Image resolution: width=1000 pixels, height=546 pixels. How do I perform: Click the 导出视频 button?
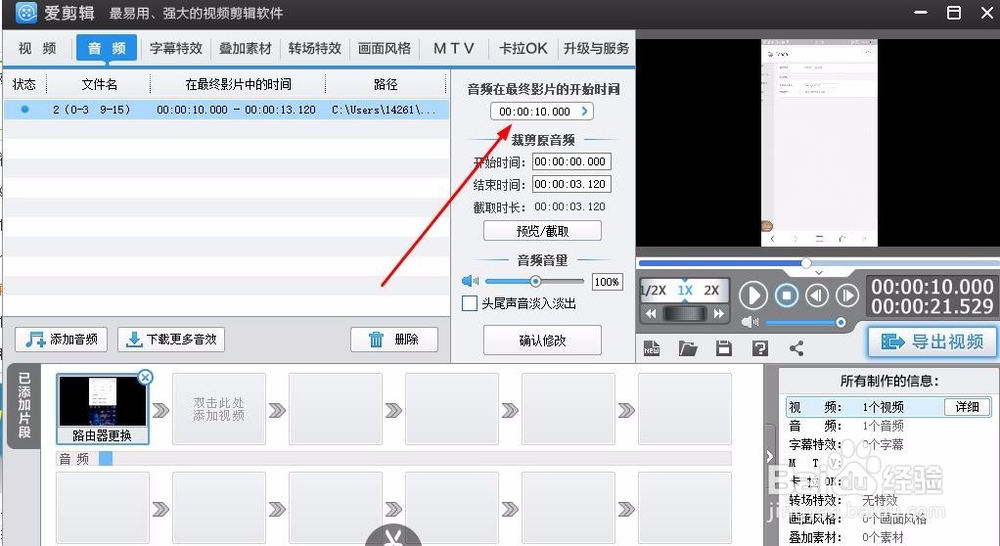click(932, 342)
